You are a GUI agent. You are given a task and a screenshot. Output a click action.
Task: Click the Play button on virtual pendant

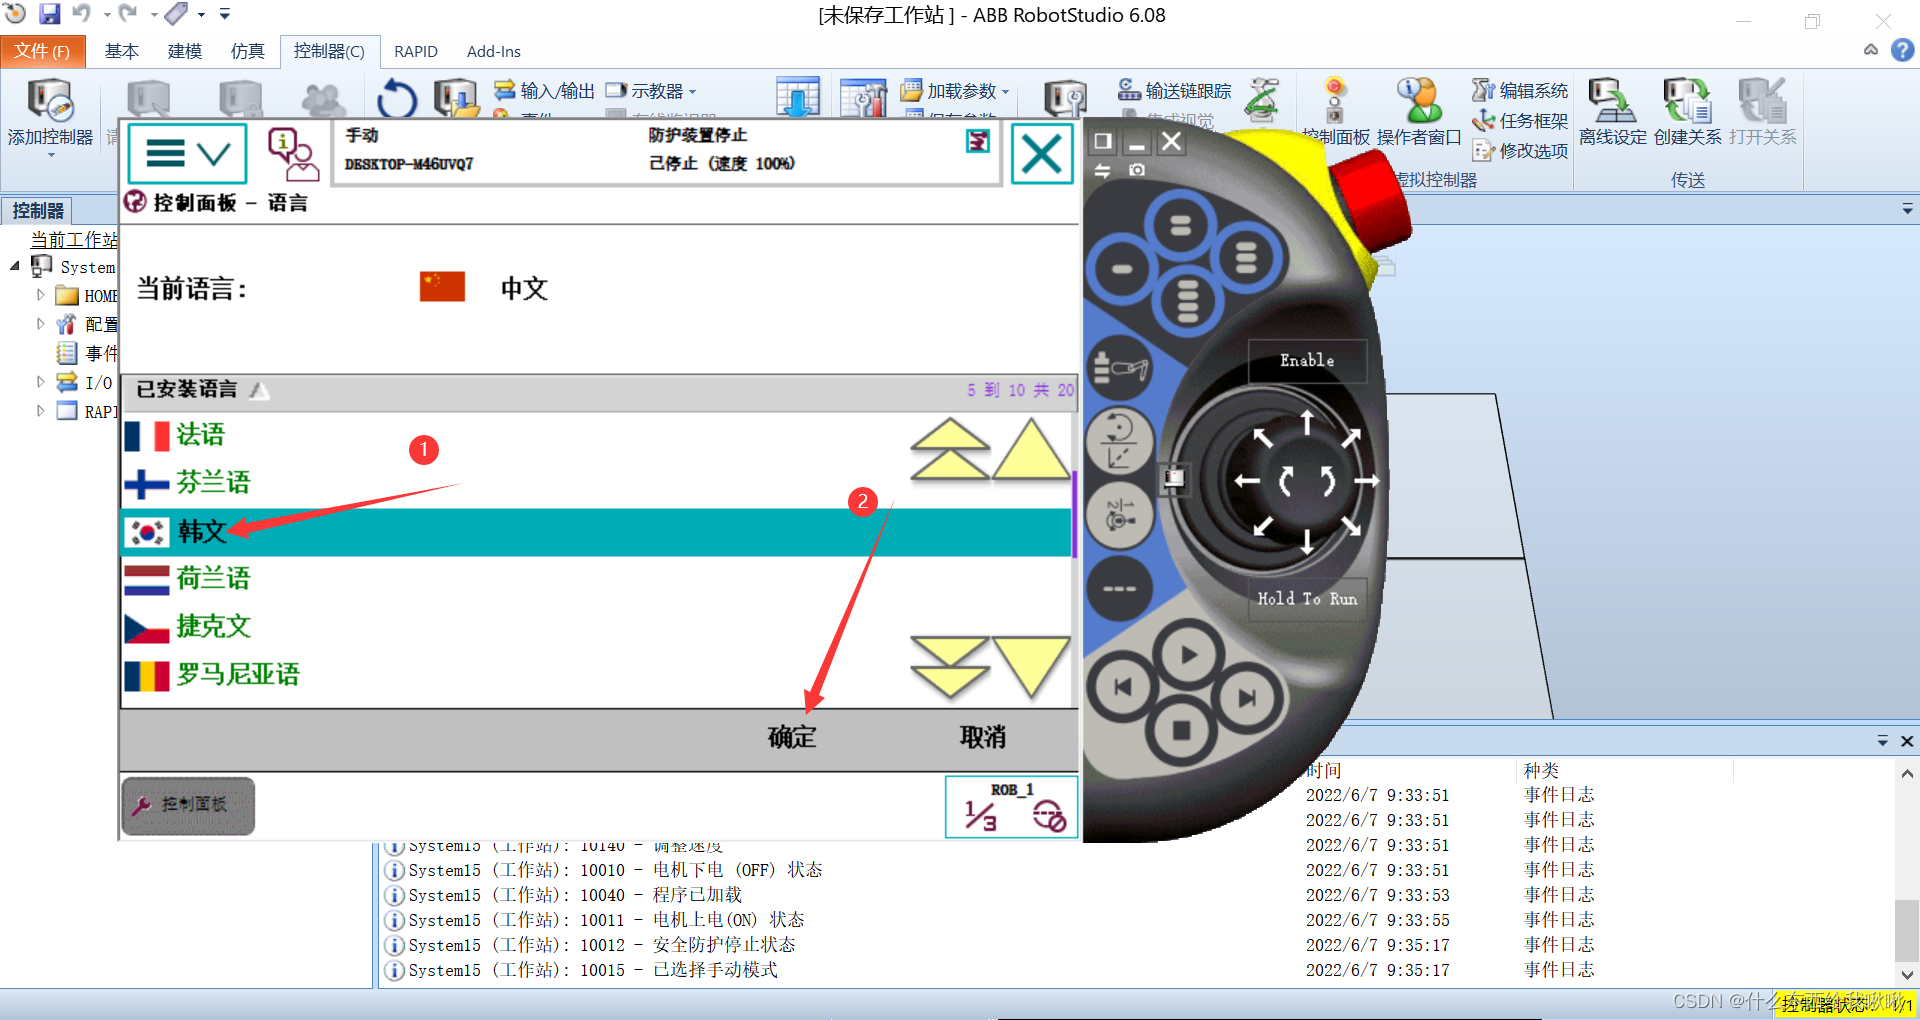pyautogui.click(x=1187, y=656)
